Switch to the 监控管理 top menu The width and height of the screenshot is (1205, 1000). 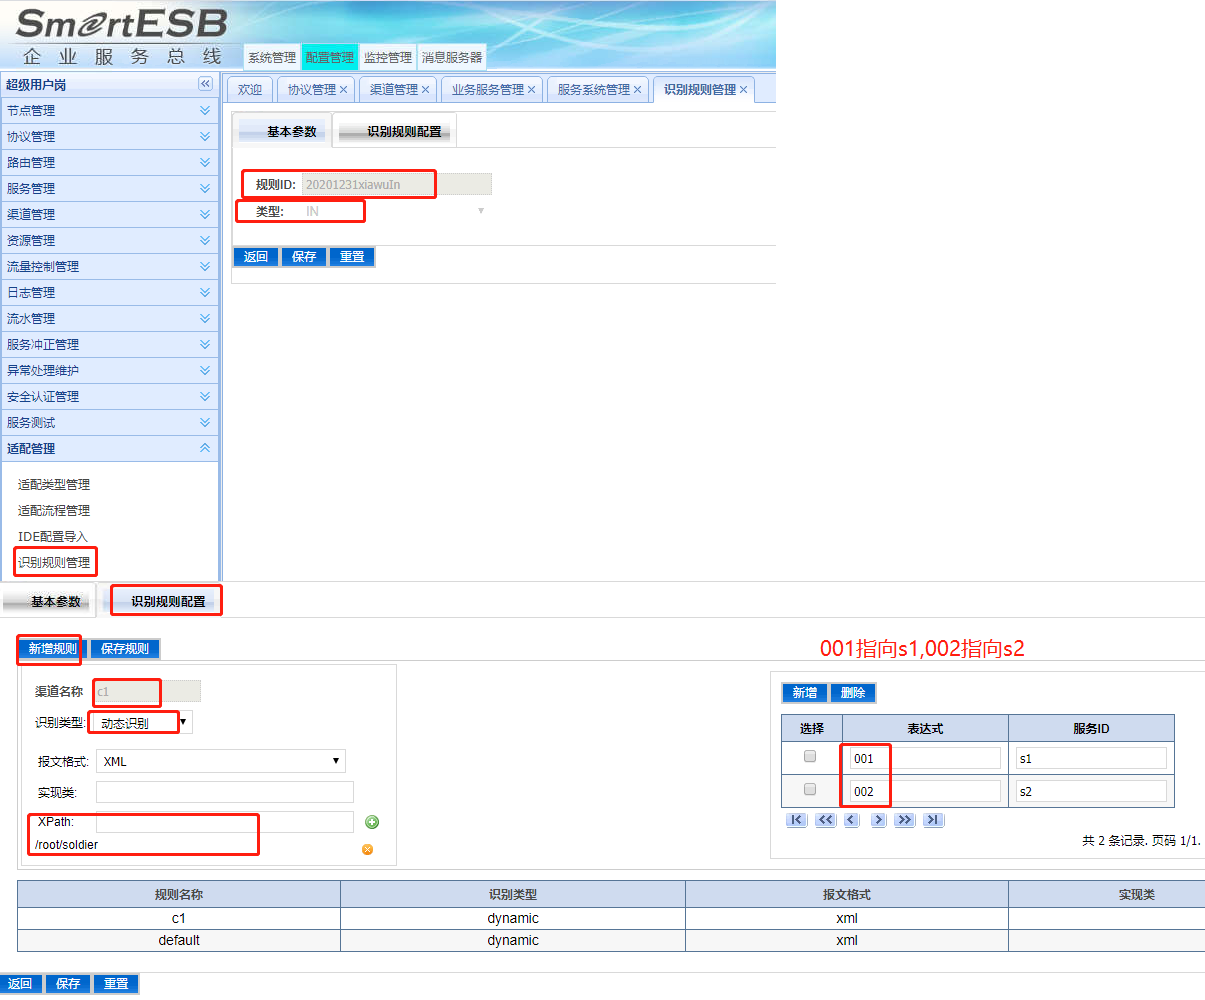387,58
